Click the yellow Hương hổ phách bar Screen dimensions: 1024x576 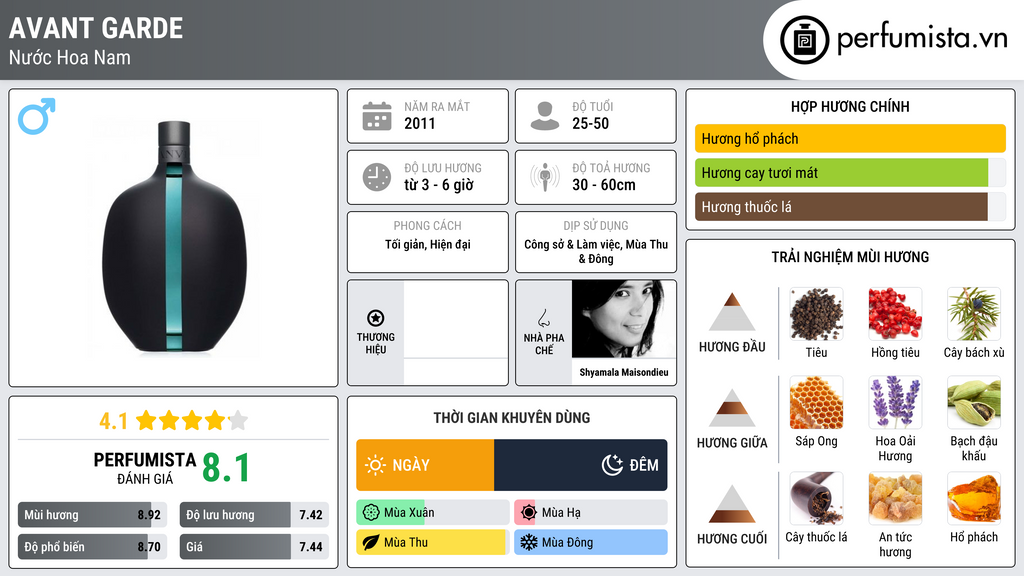click(x=850, y=138)
